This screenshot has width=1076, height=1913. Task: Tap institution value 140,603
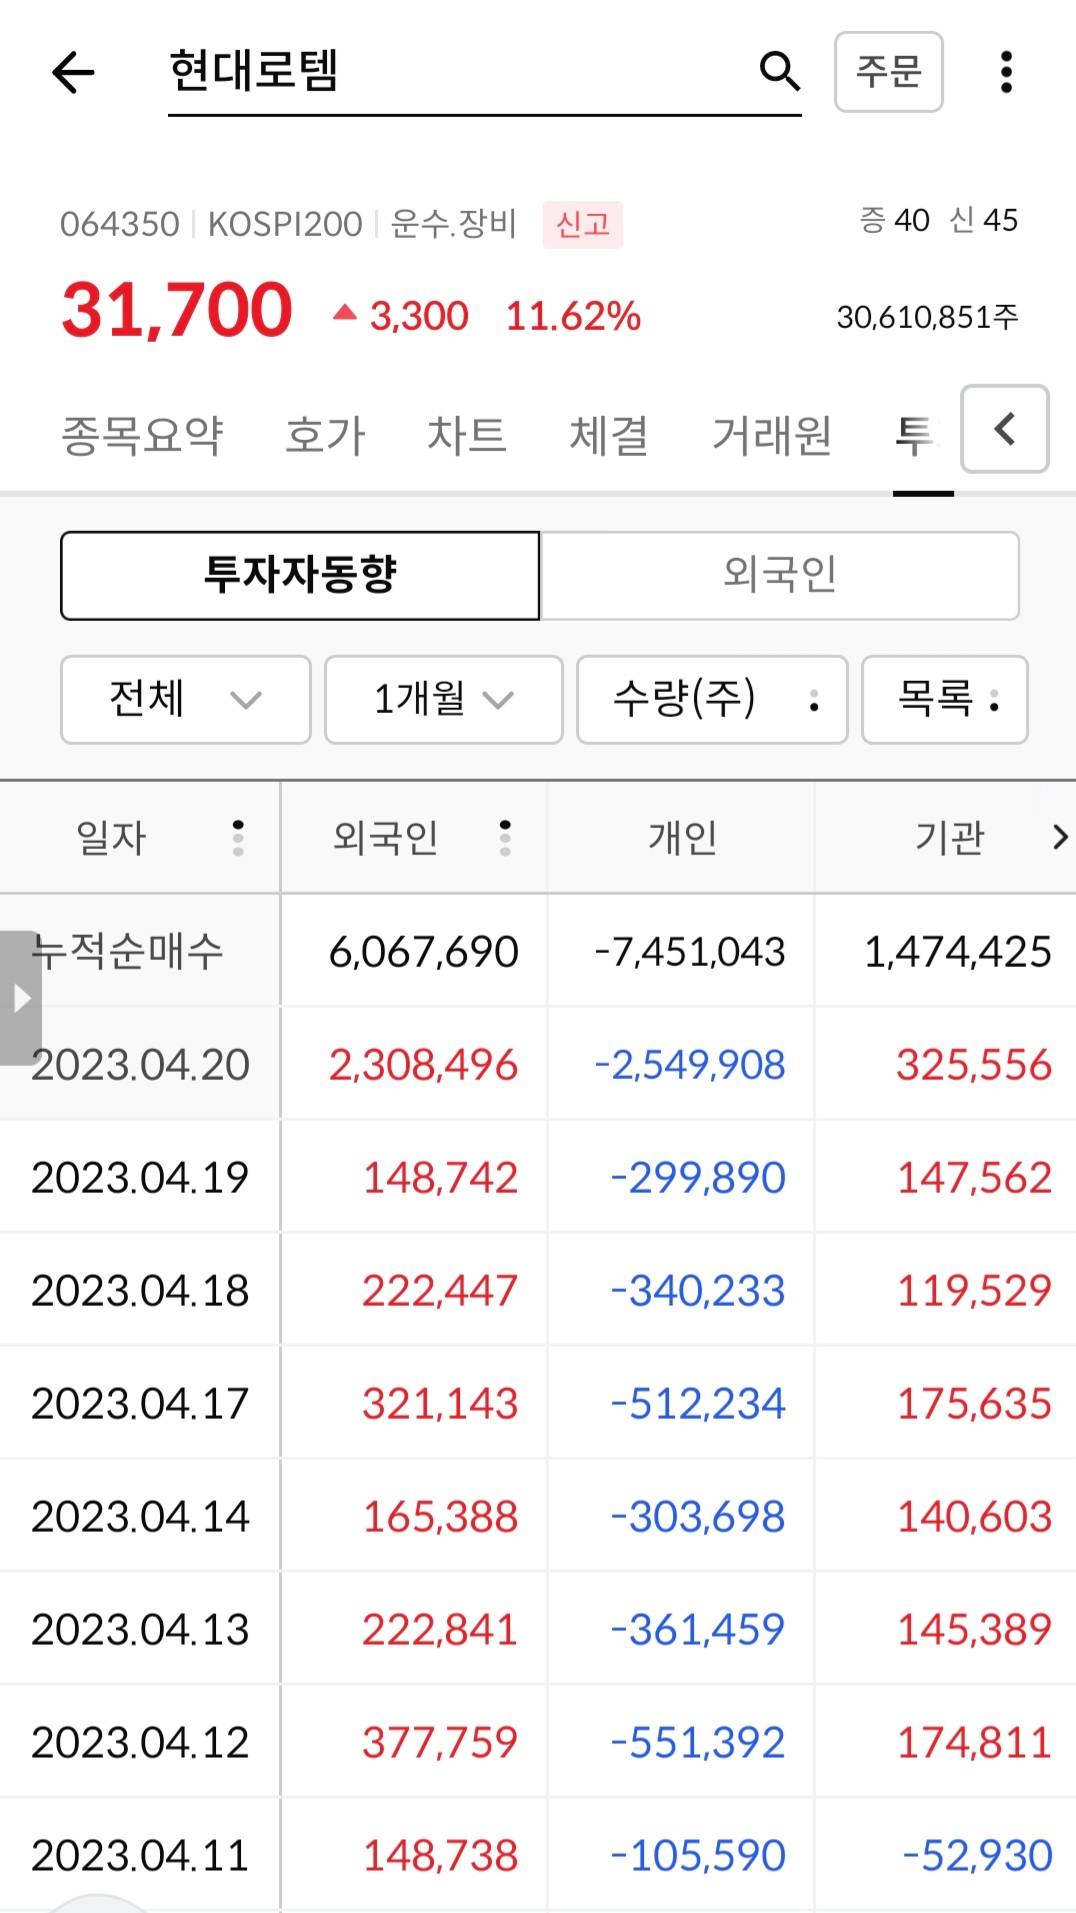pyautogui.click(x=974, y=1517)
